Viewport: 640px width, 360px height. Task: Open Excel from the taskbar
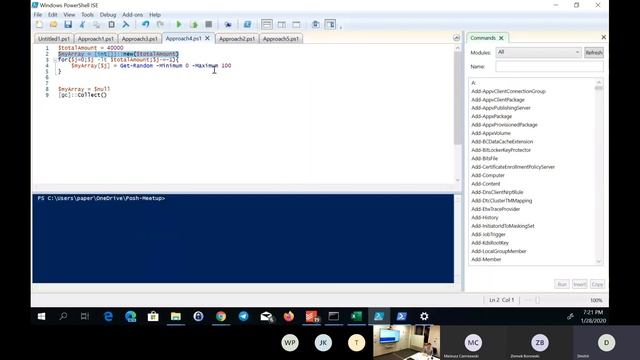356,316
